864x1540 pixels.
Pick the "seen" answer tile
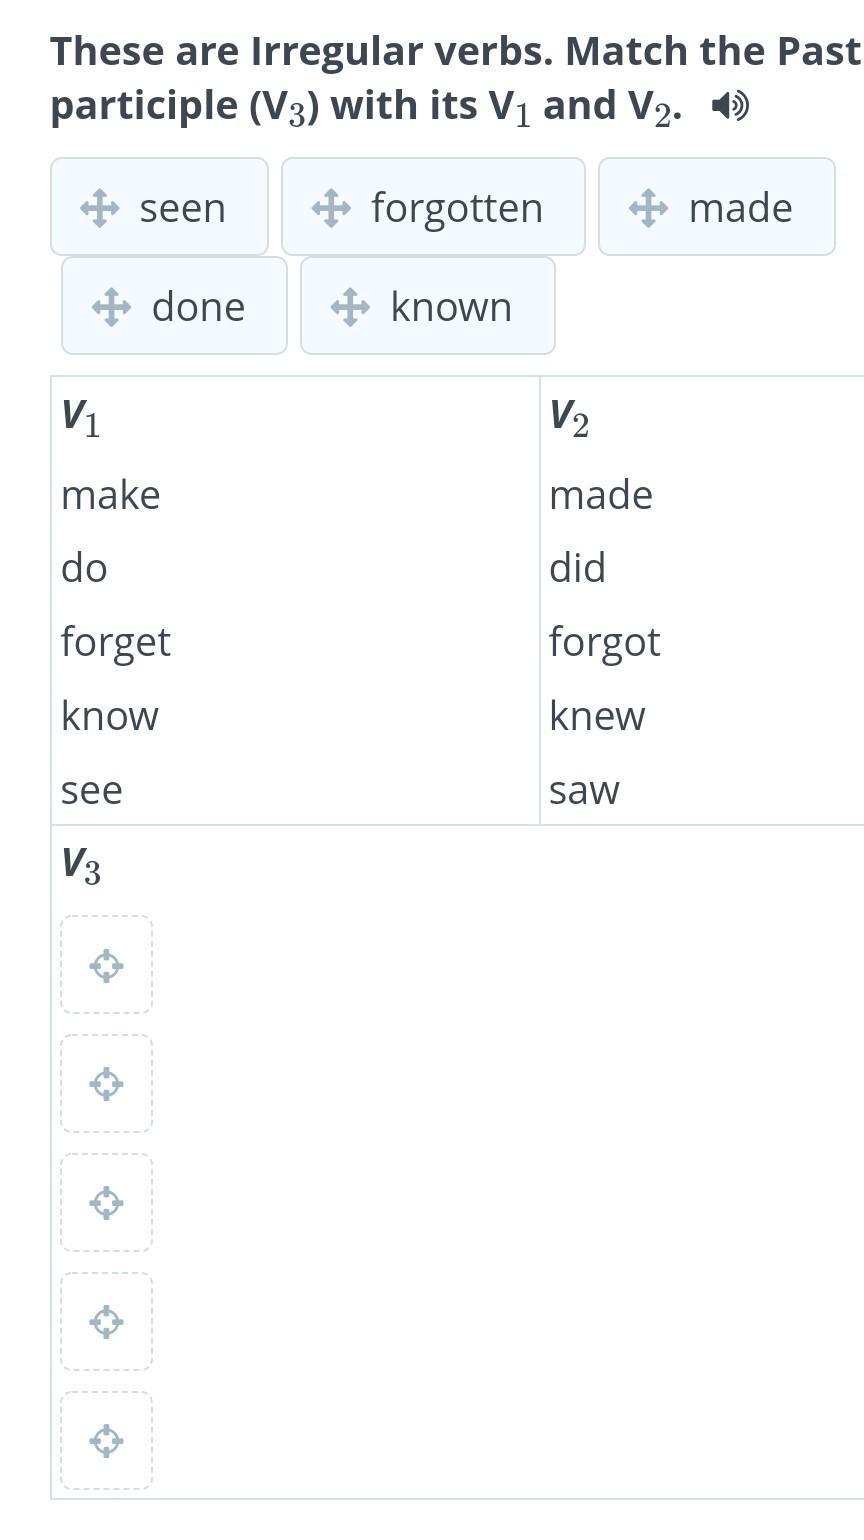pos(160,207)
